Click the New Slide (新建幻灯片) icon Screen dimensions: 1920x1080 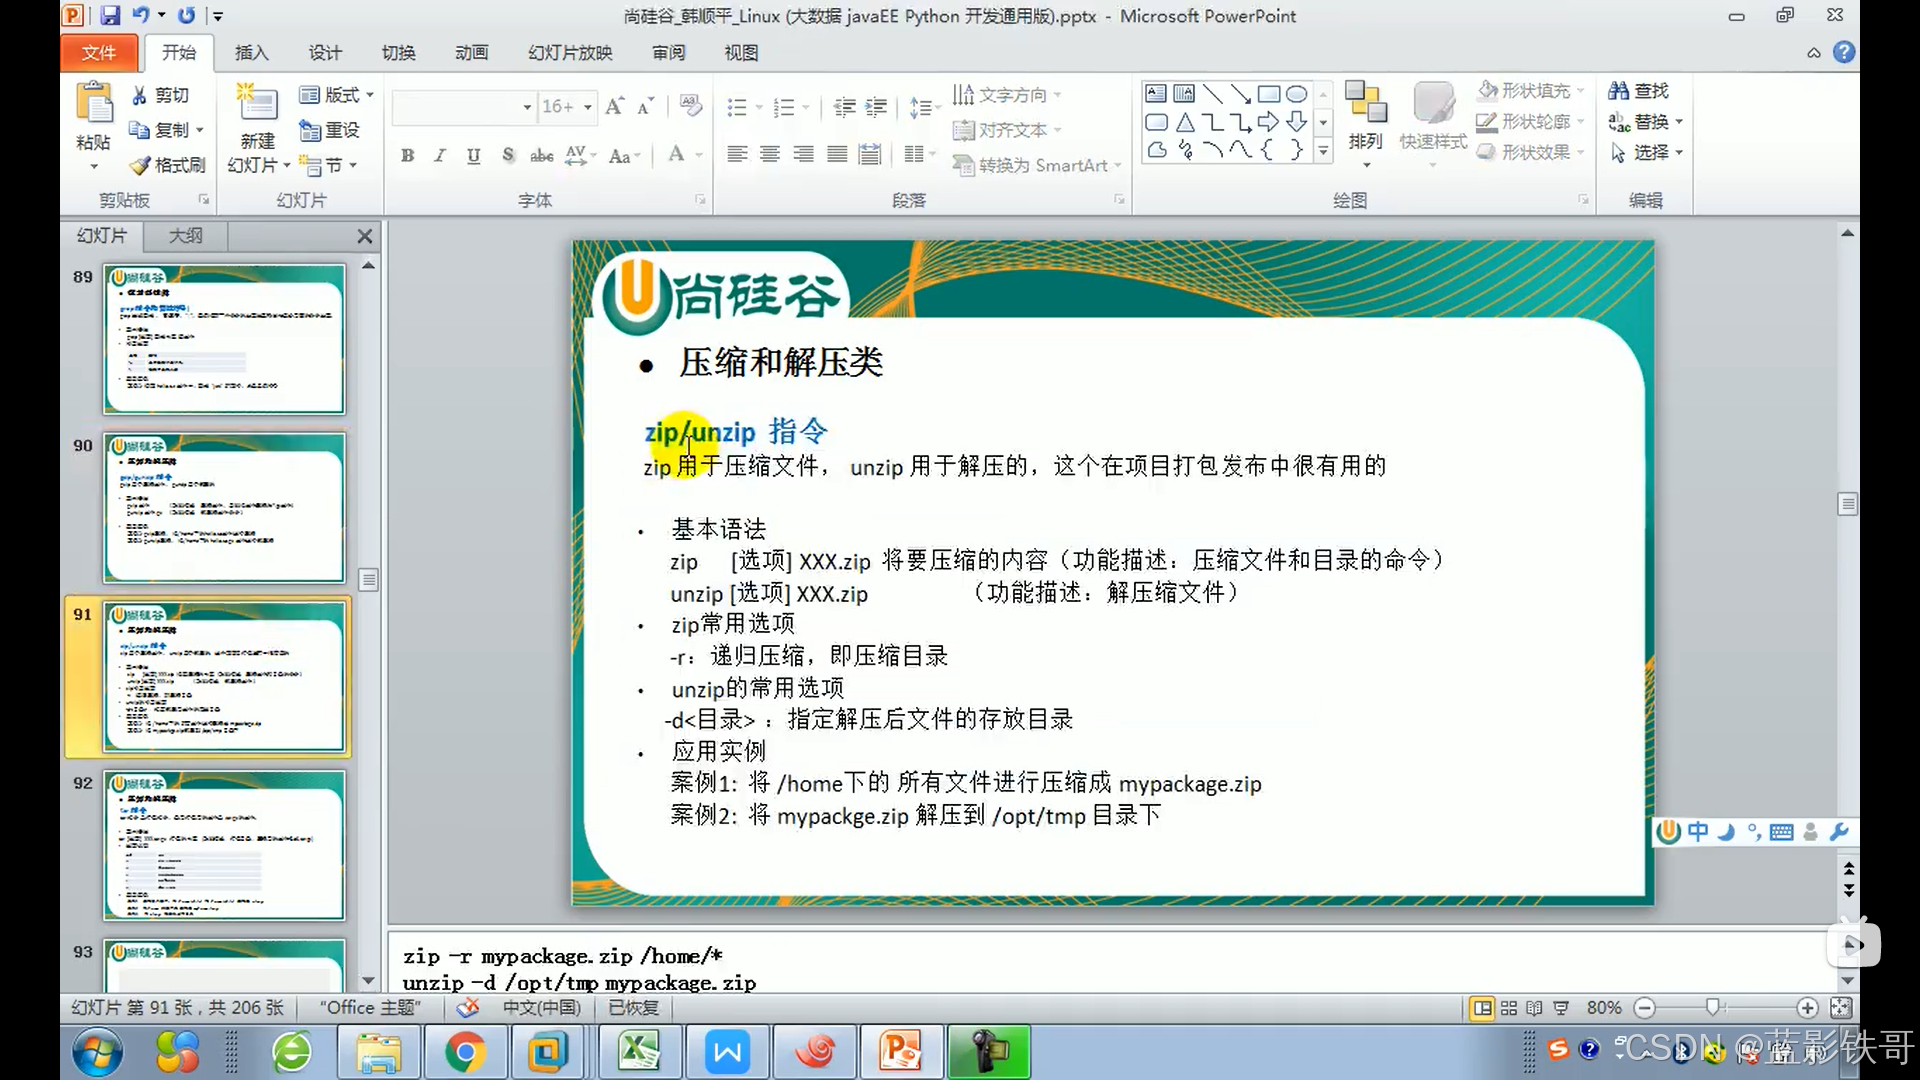pos(257,104)
